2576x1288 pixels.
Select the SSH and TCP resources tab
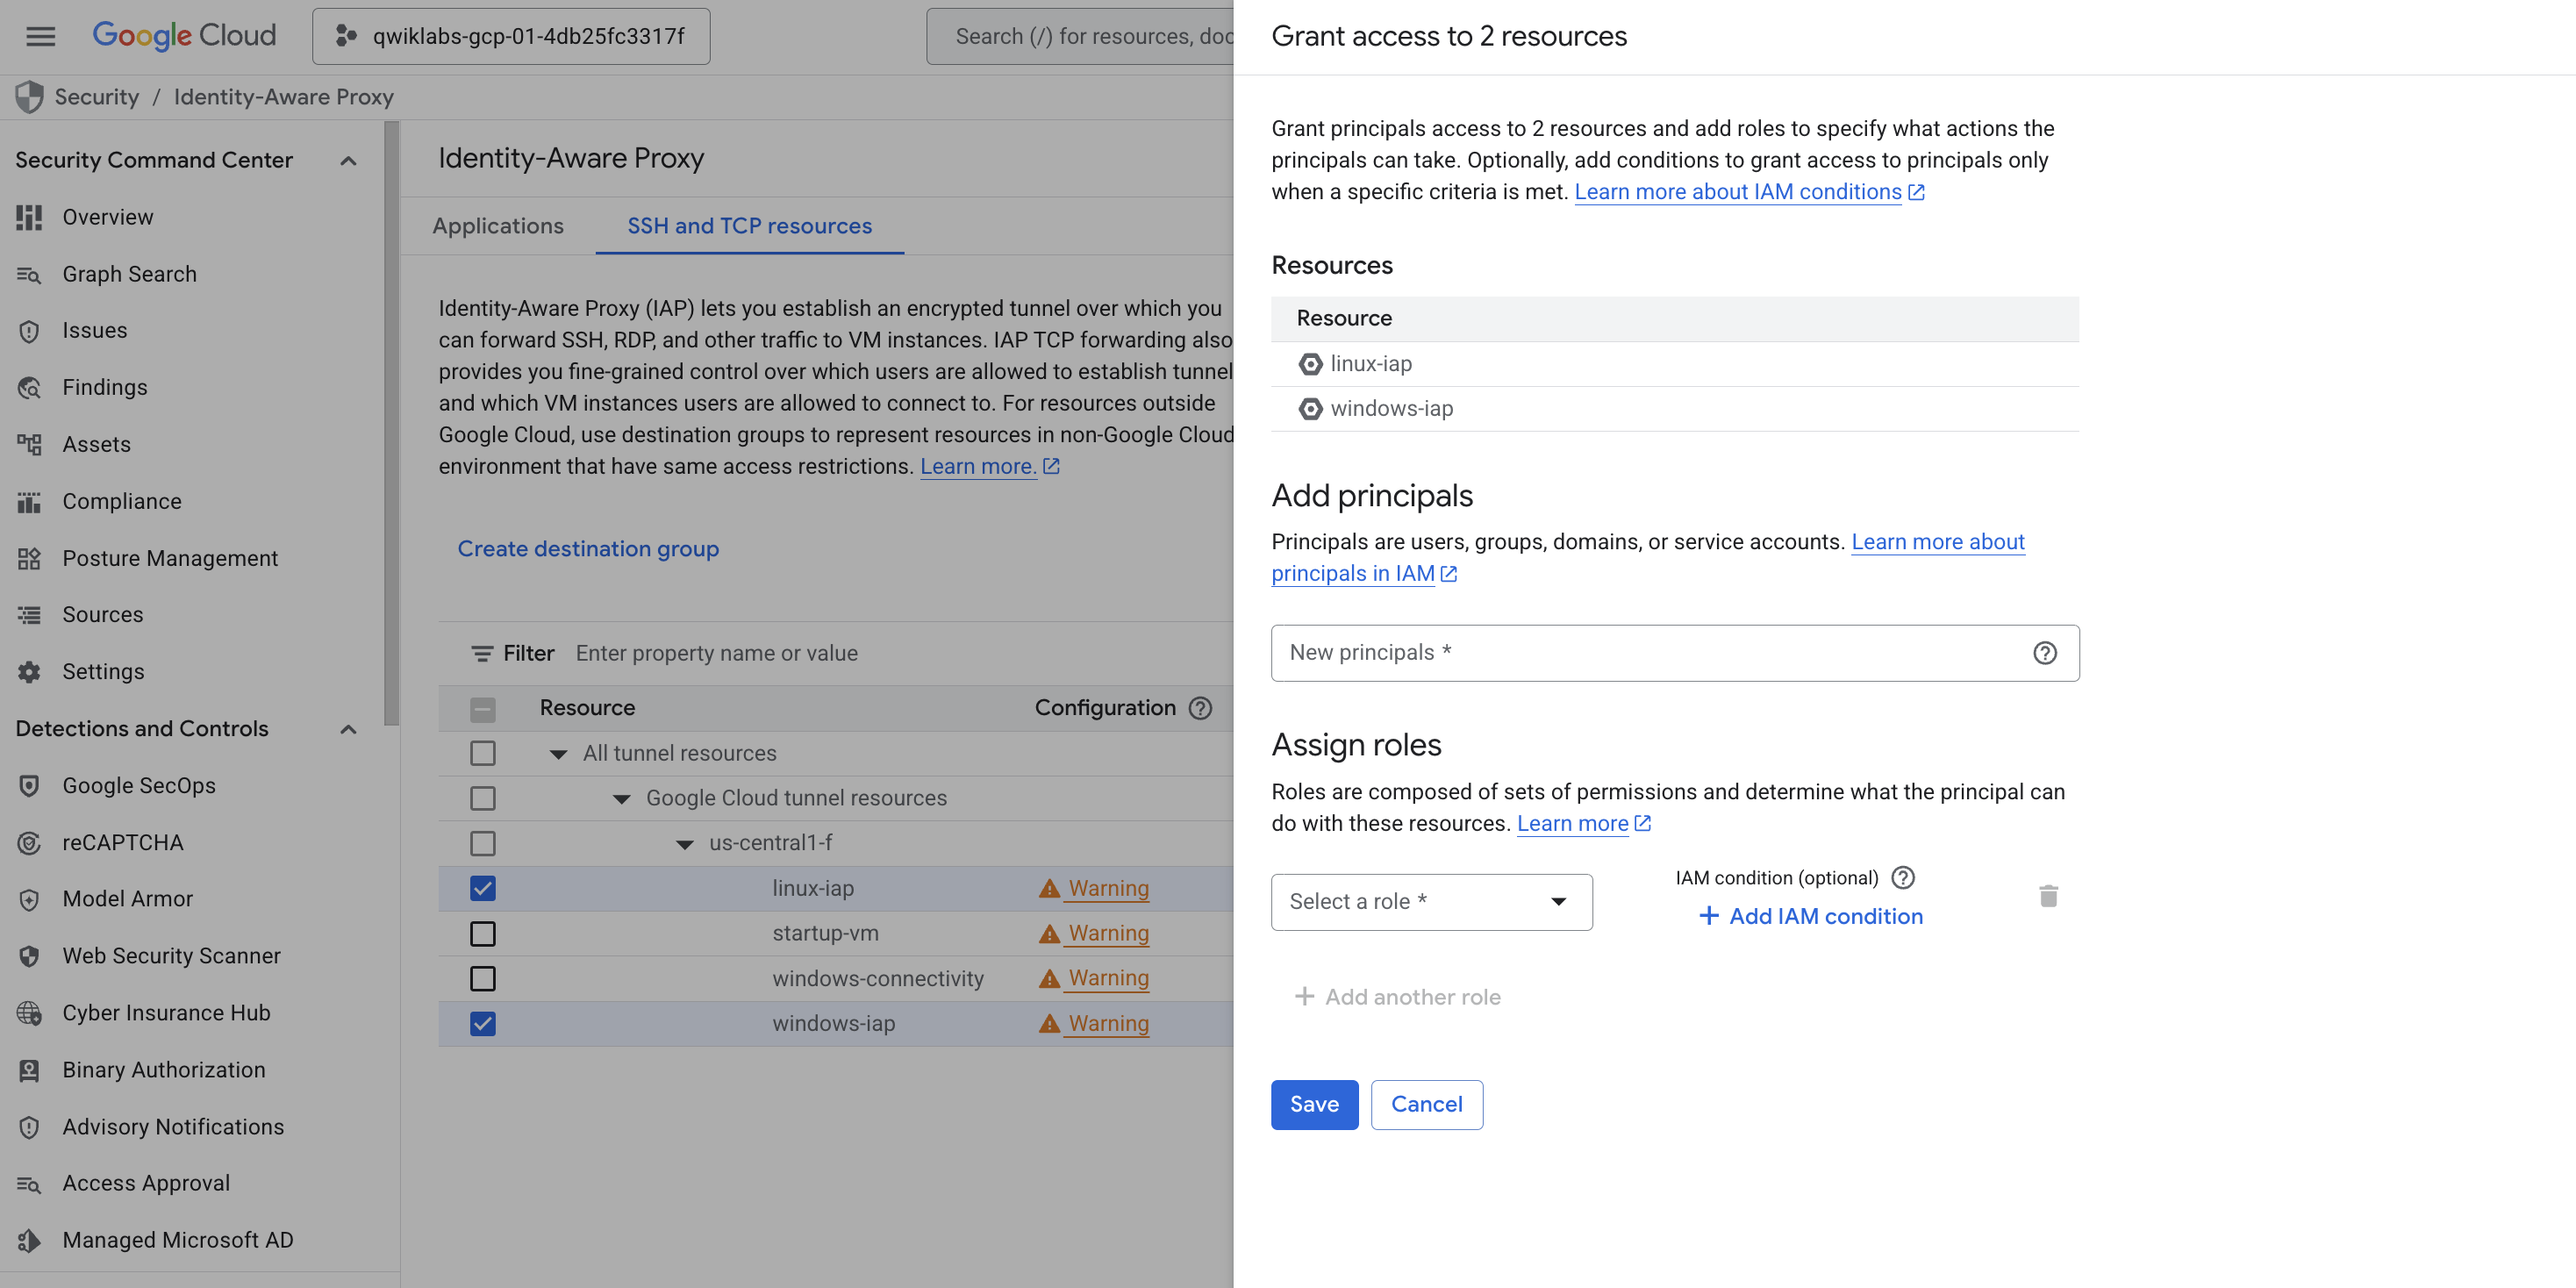pos(749,226)
